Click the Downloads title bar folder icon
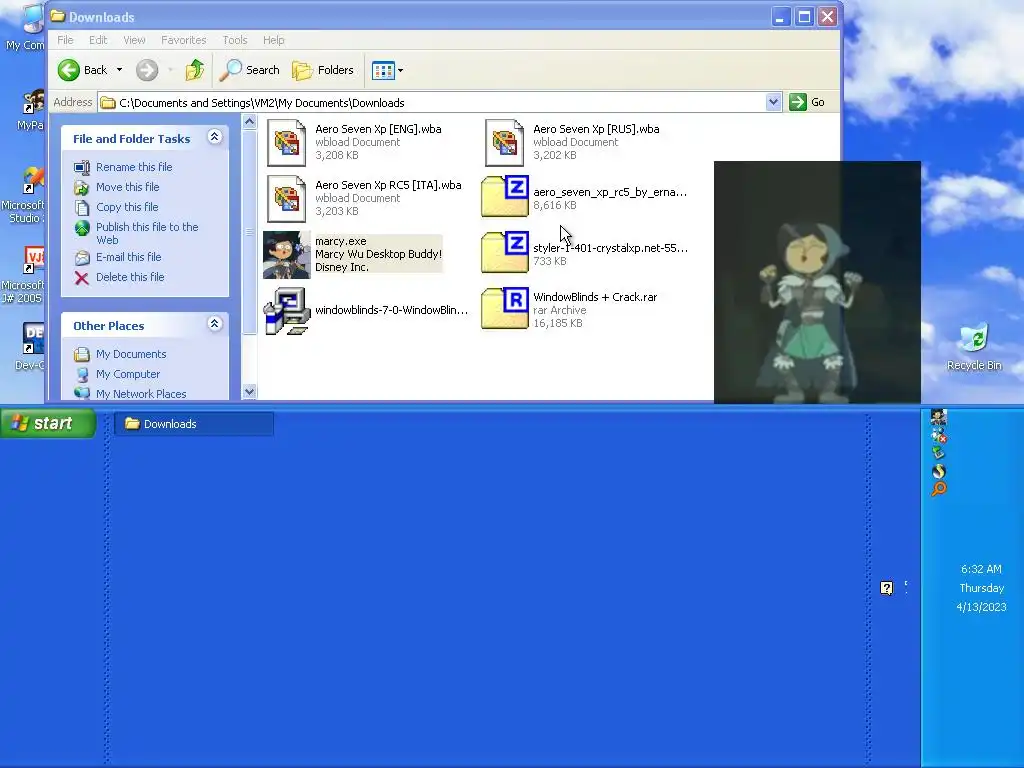Screen dimensions: 1024x768 [x=57, y=16]
